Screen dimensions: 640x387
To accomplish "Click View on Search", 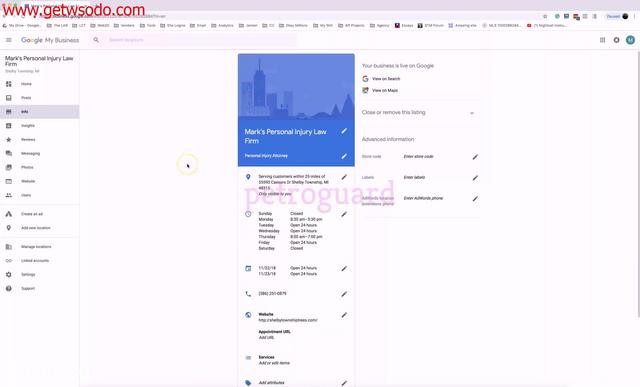I will point(386,79).
